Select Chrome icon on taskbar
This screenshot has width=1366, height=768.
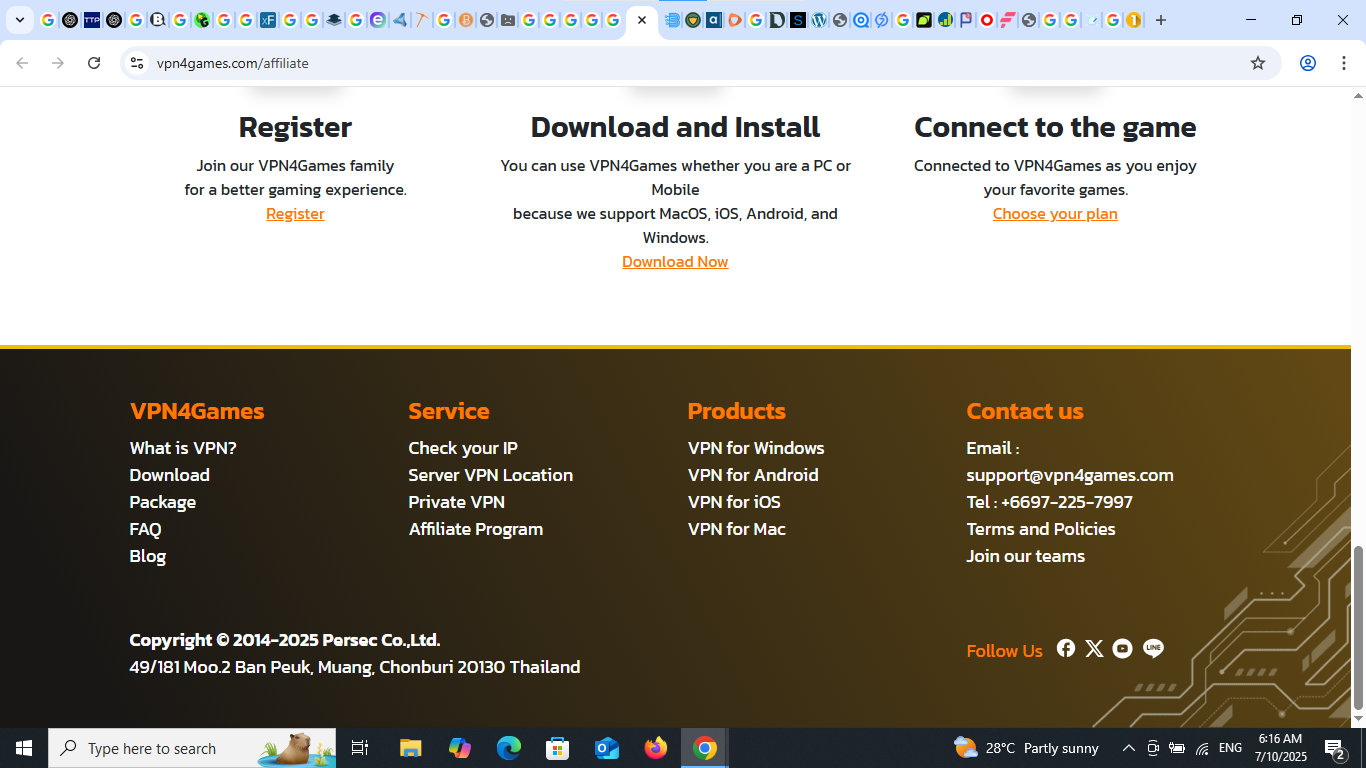tap(705, 748)
